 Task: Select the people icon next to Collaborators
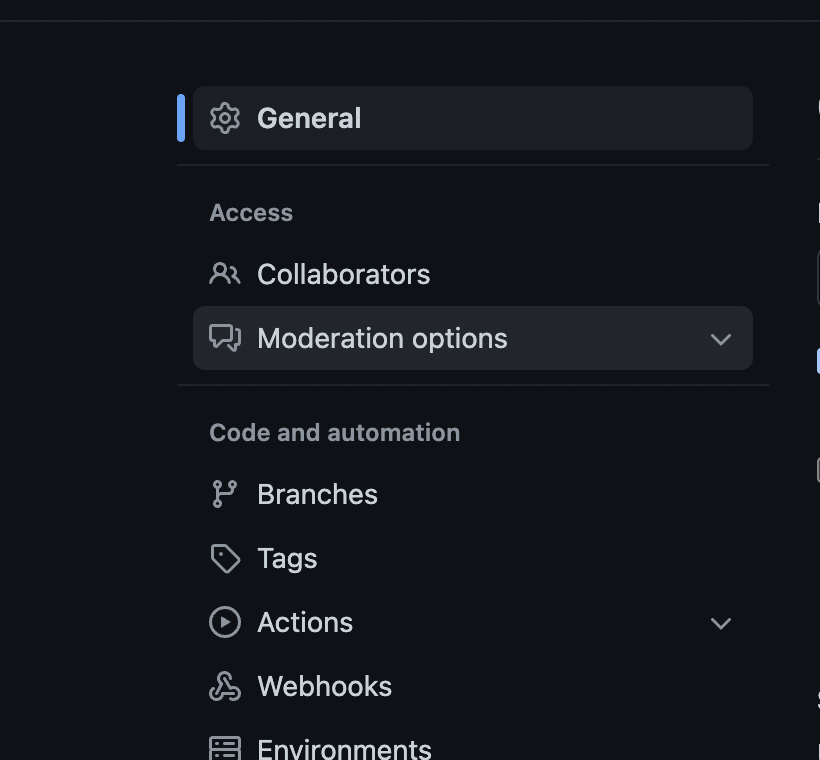pyautogui.click(x=225, y=274)
